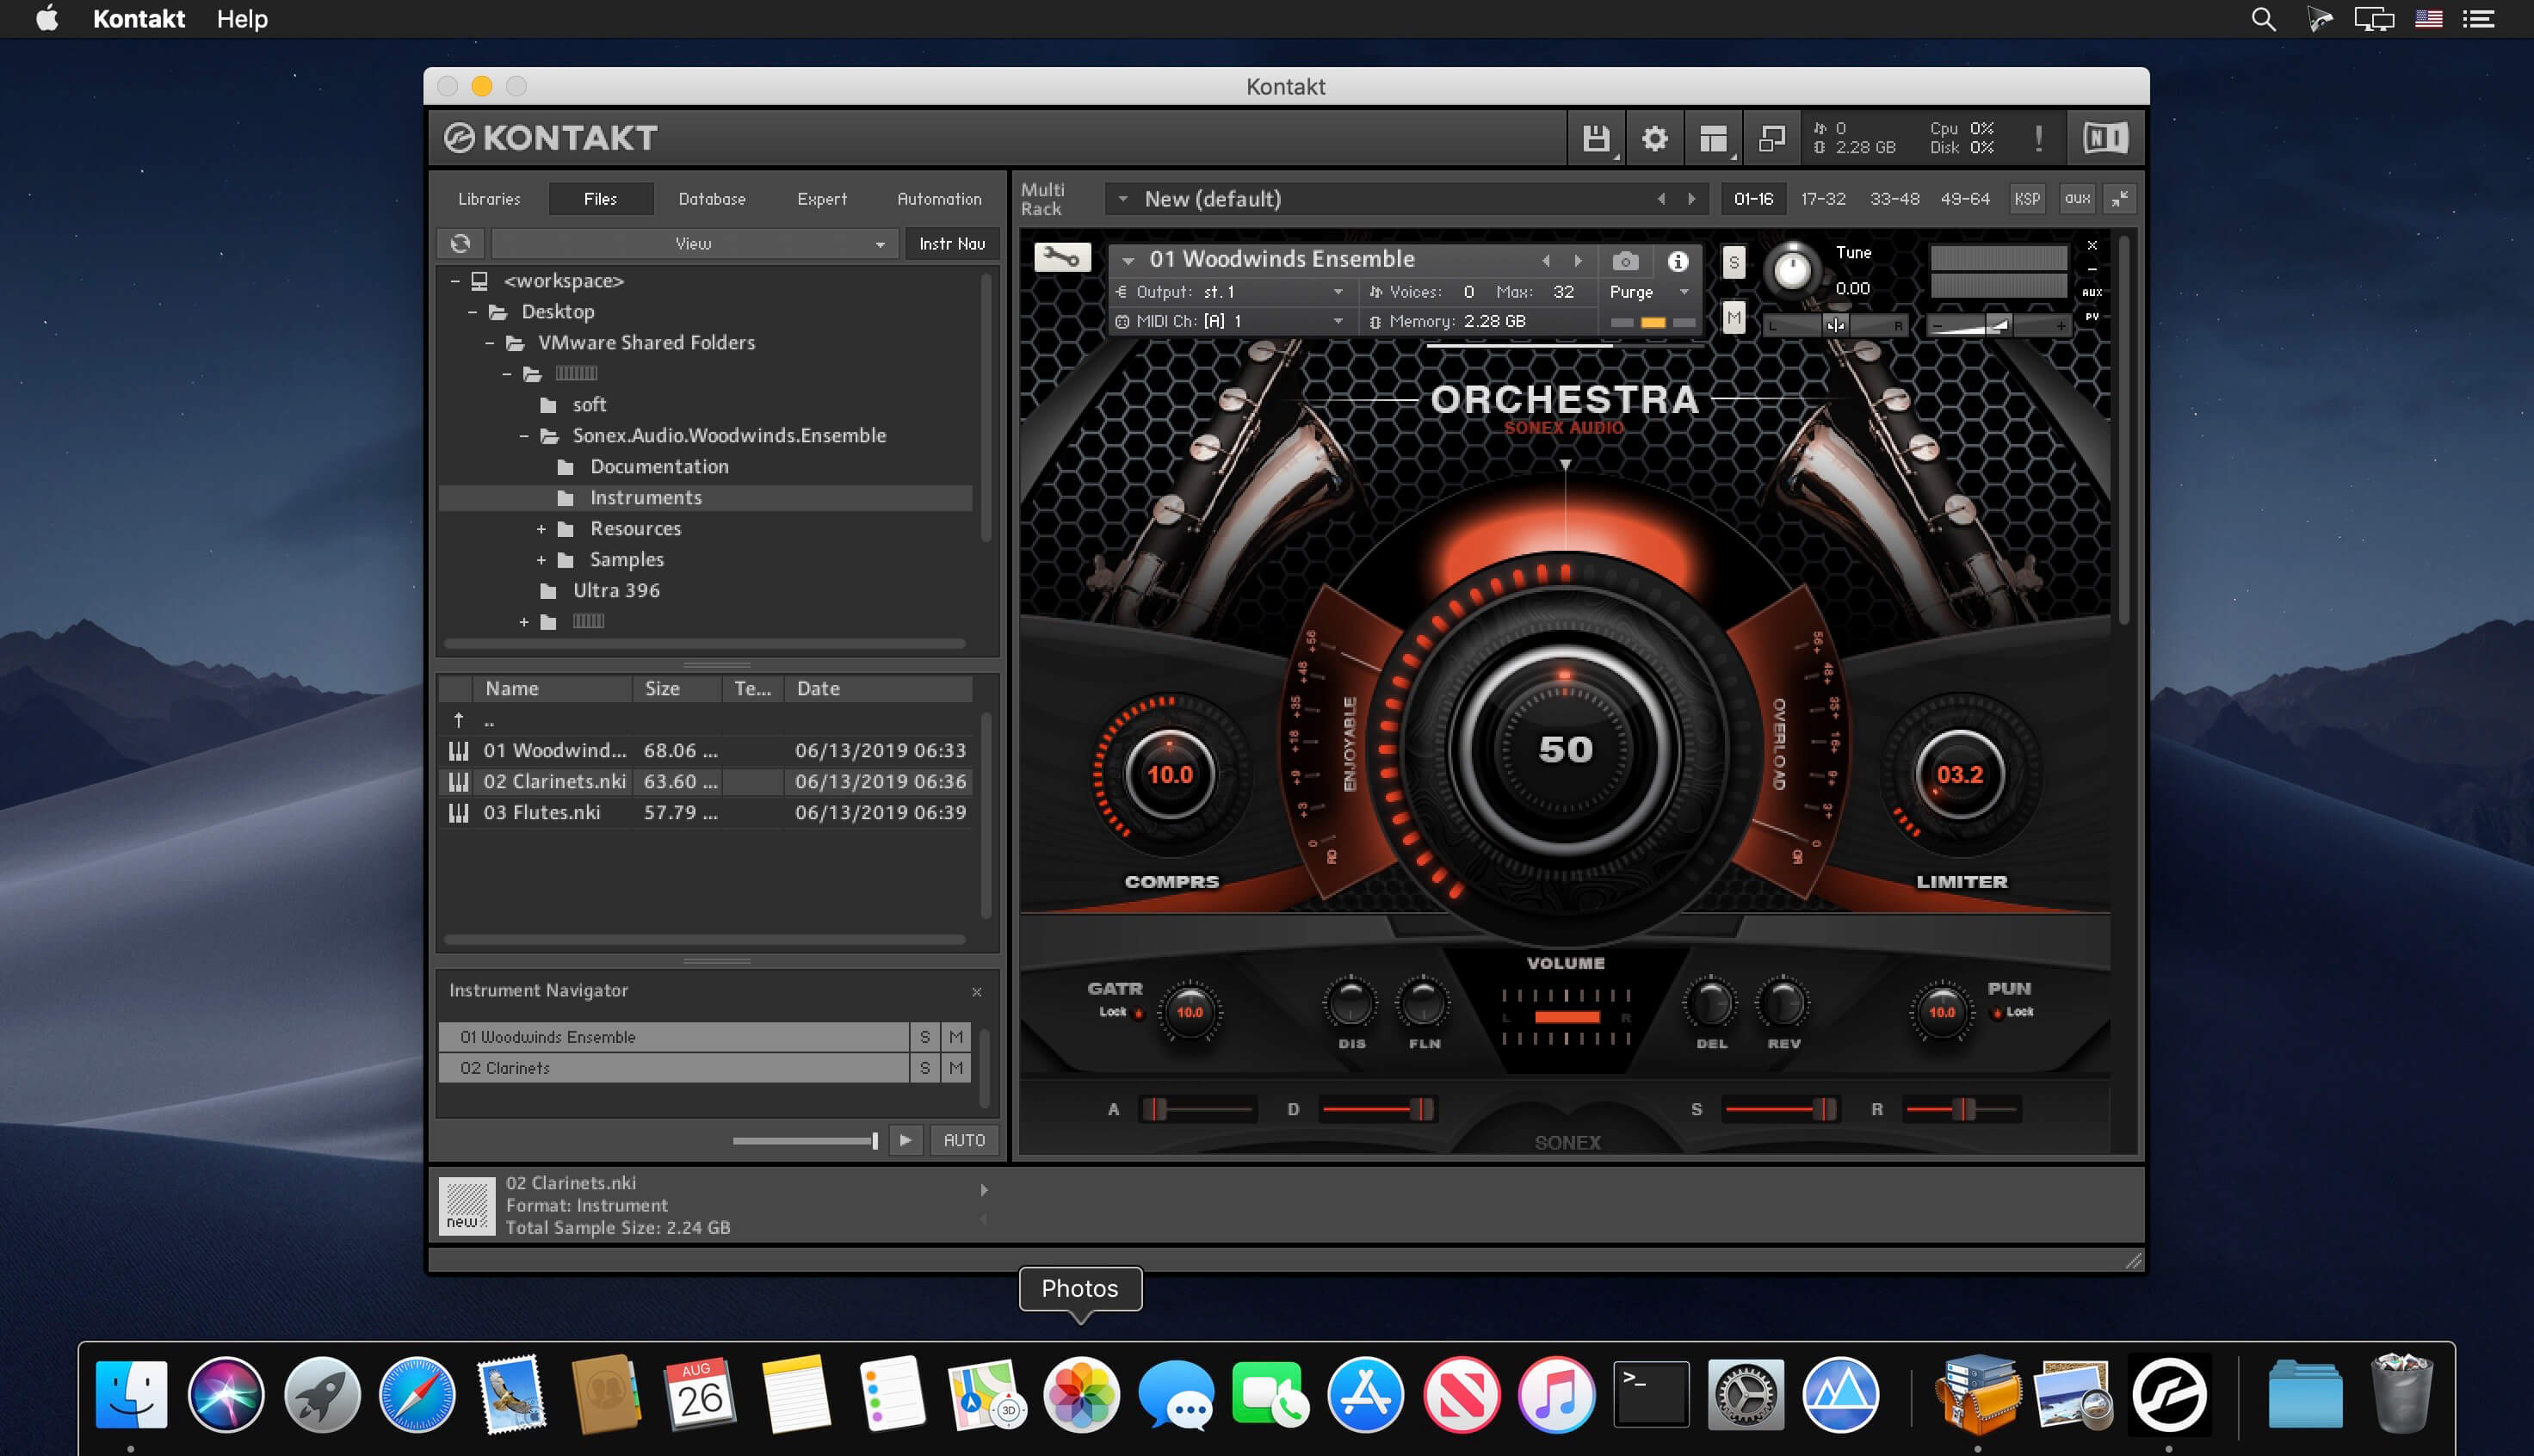Select rack page 17-32
The image size is (2534, 1456).
[1823, 199]
